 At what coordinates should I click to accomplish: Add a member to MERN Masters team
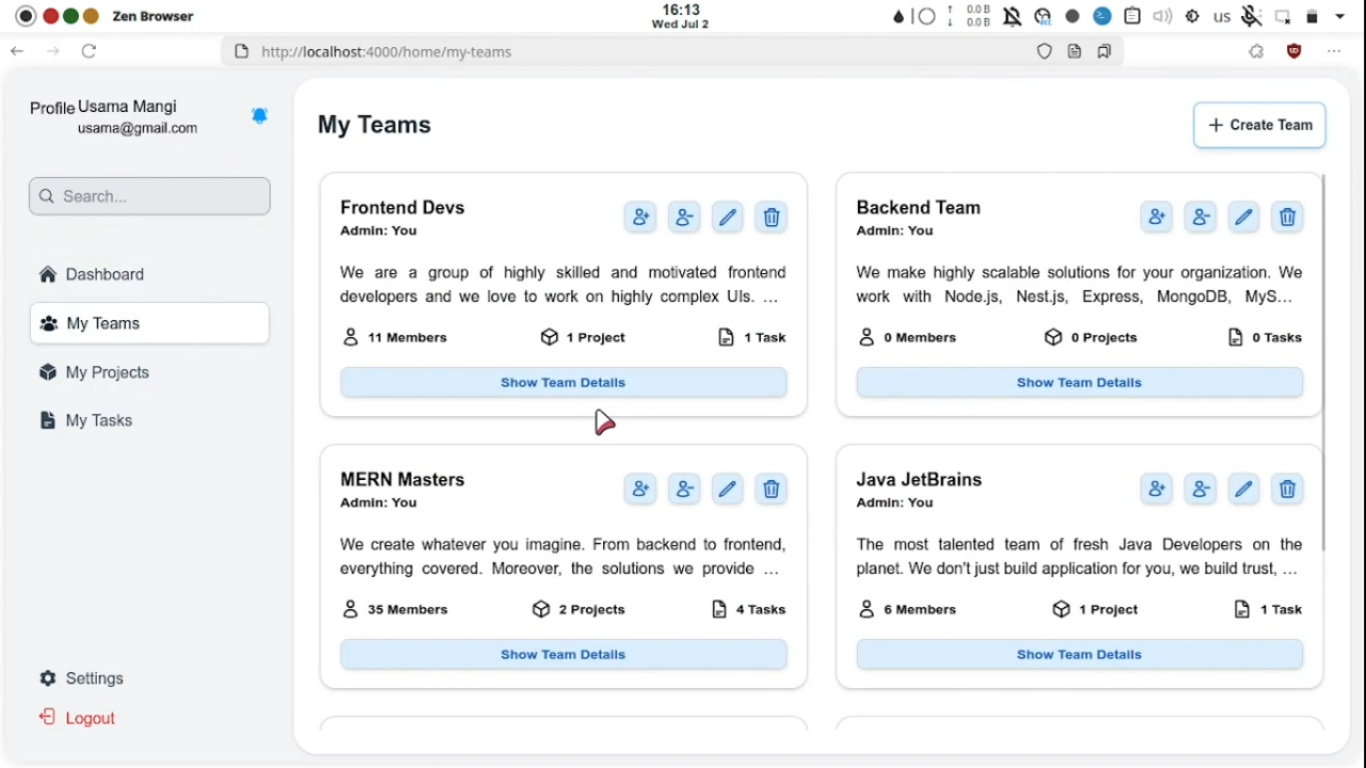[x=640, y=489]
